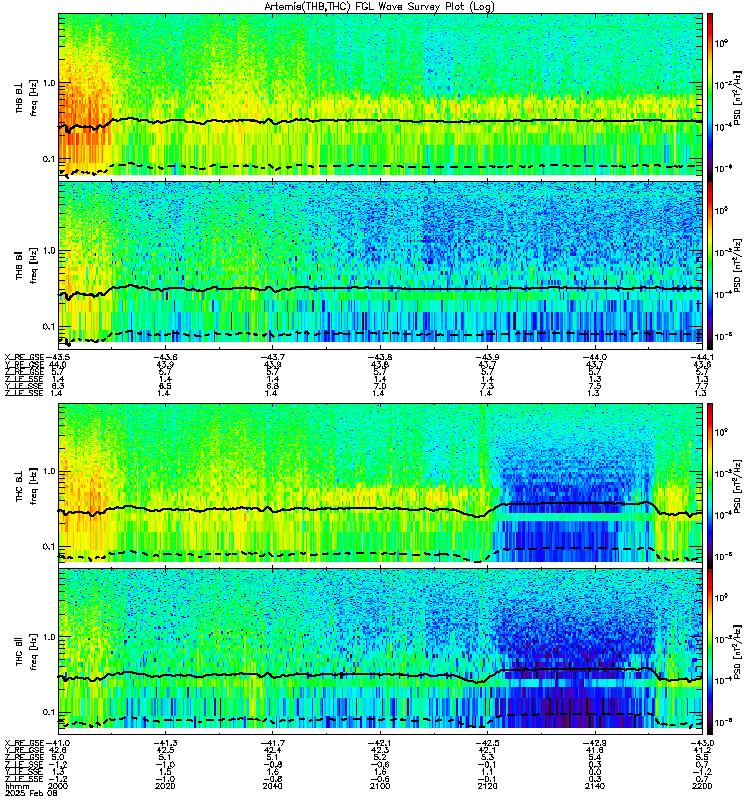Click the 2200 time tick label
This screenshot has width=750, height=800.
click(x=702, y=786)
